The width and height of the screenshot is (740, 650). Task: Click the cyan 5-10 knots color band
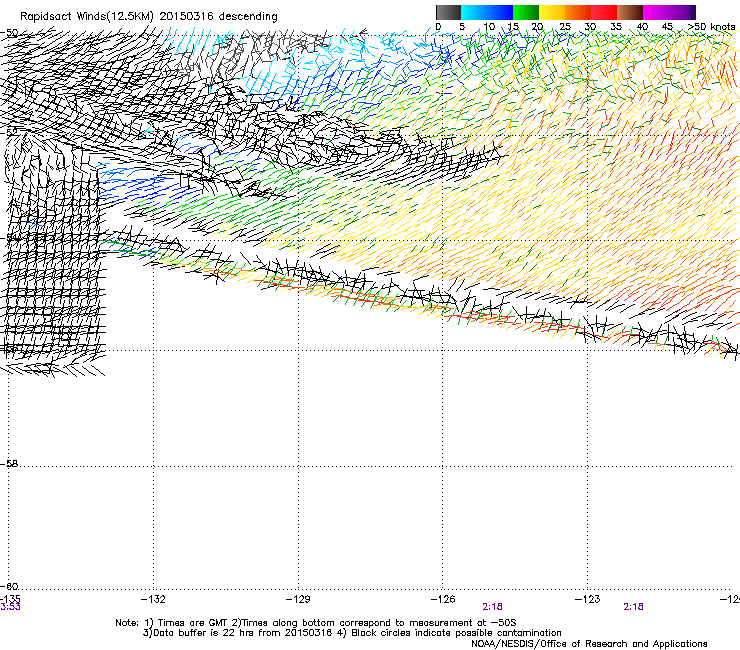(474, 12)
